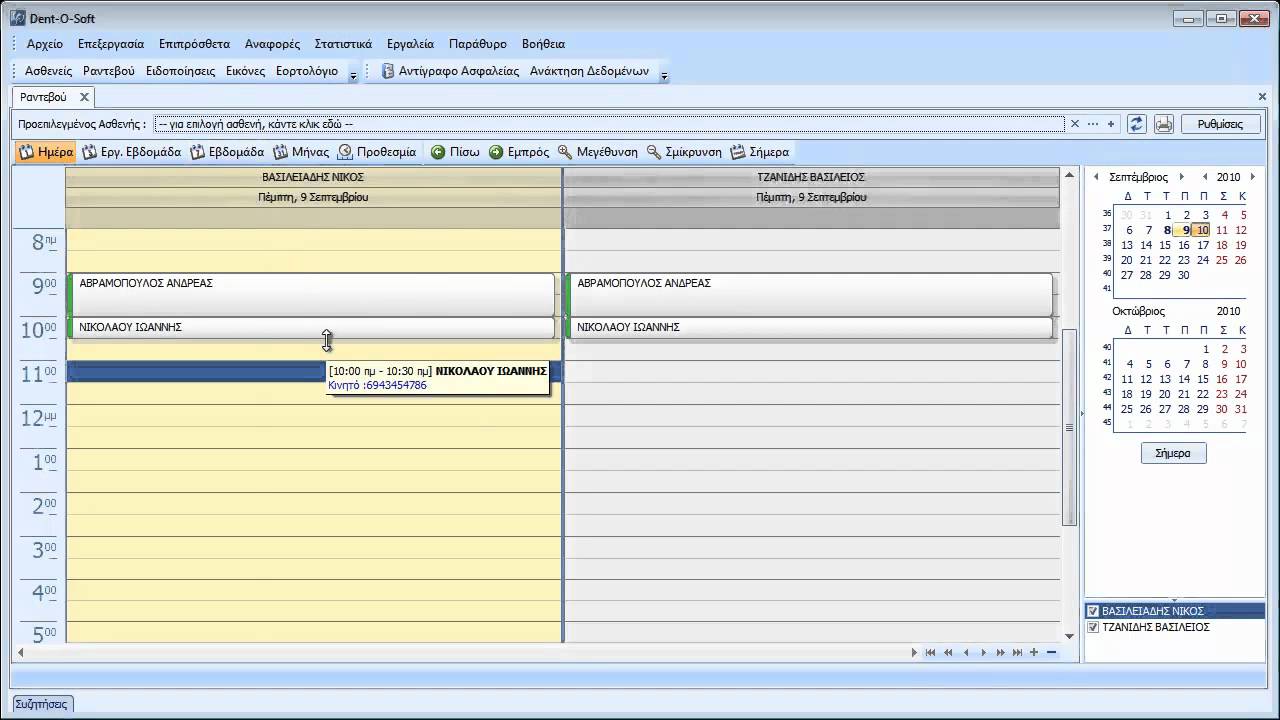
Task: Collapse right panel using splitter arrow
Action: (x=1081, y=413)
